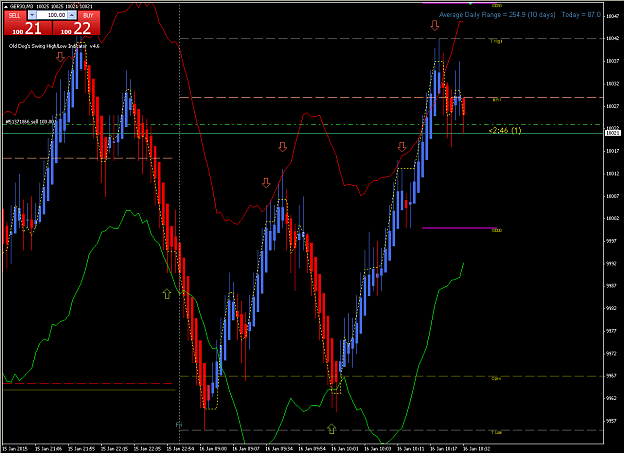Click the Old Dog's Swing High/Low Indicator label

[54, 46]
